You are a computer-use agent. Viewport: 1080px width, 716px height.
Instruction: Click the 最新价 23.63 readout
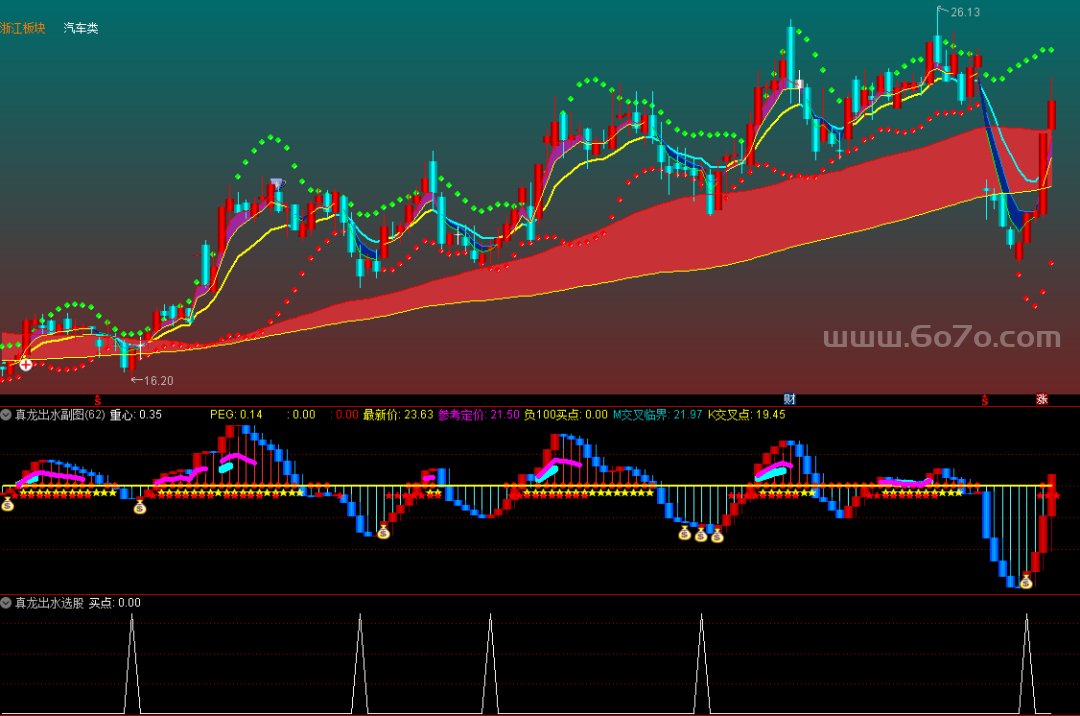(x=397, y=414)
